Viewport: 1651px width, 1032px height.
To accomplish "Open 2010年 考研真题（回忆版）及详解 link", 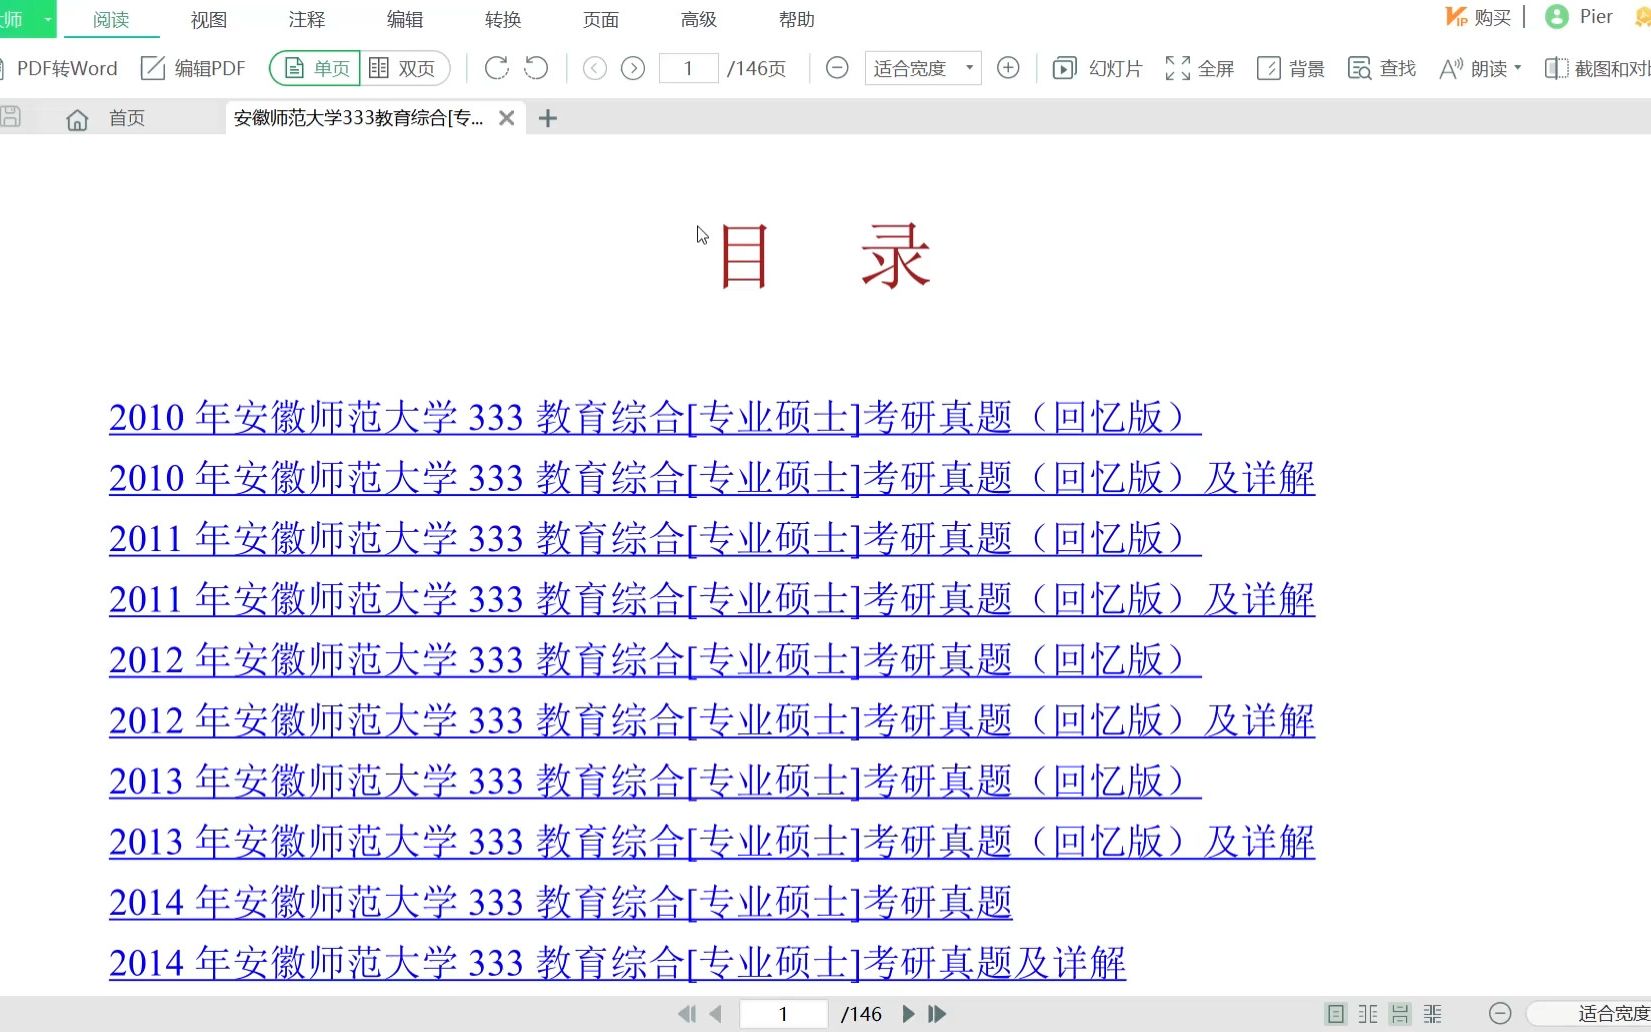I will click(712, 478).
